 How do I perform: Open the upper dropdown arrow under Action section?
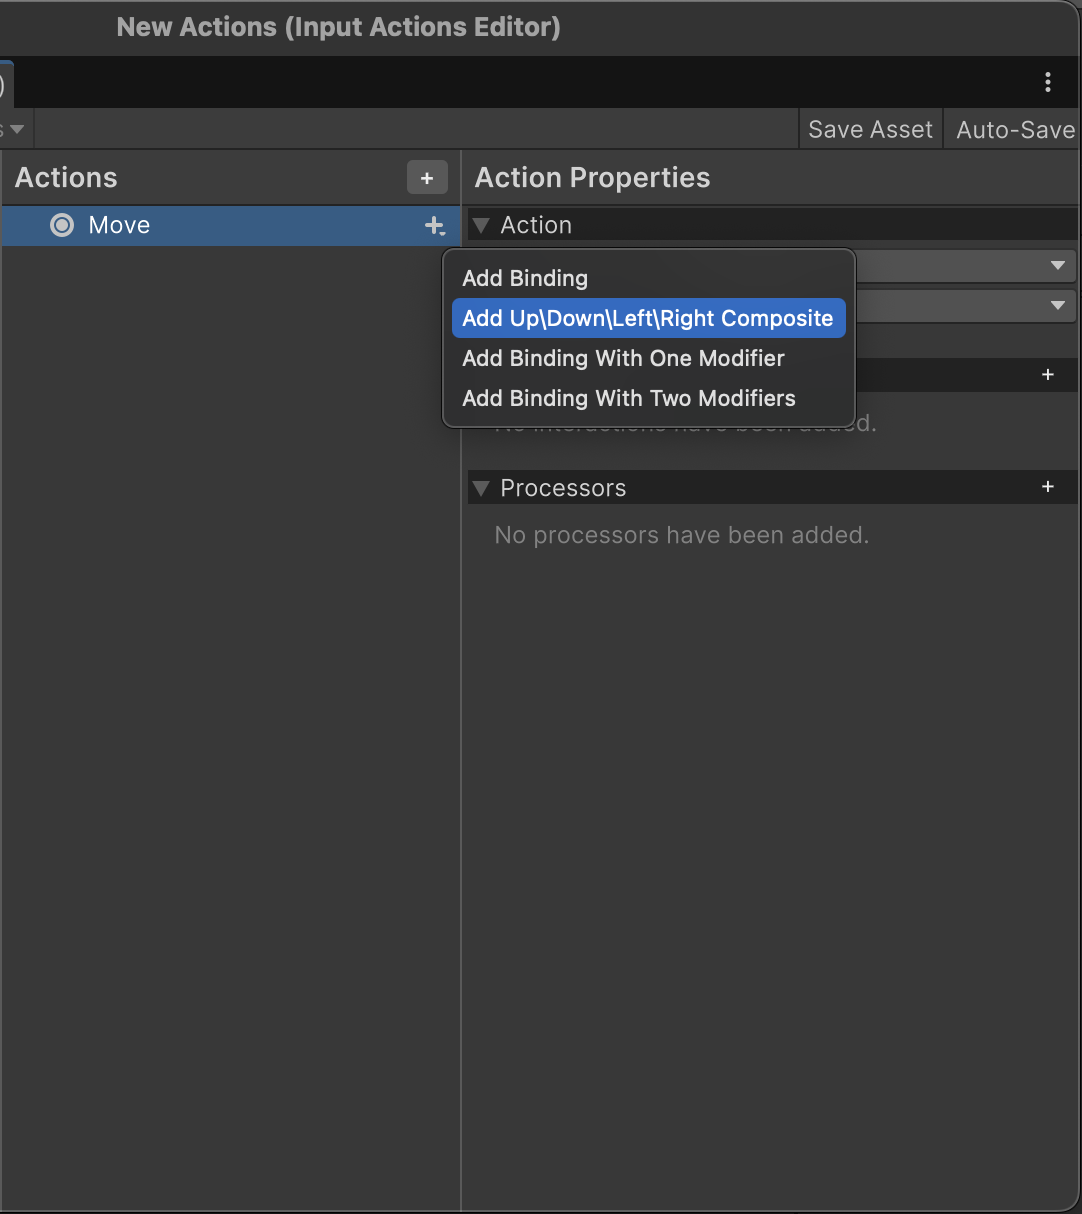point(1057,266)
